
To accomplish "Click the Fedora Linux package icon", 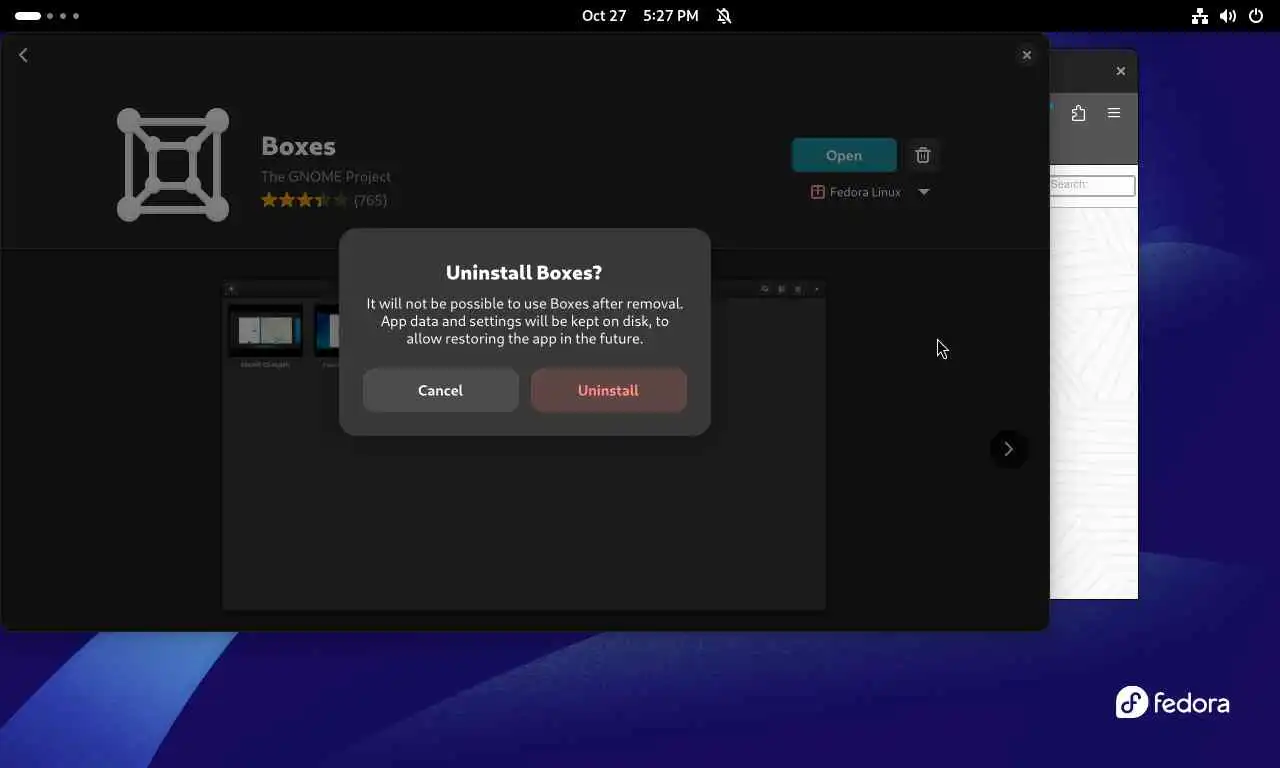I will click(817, 192).
